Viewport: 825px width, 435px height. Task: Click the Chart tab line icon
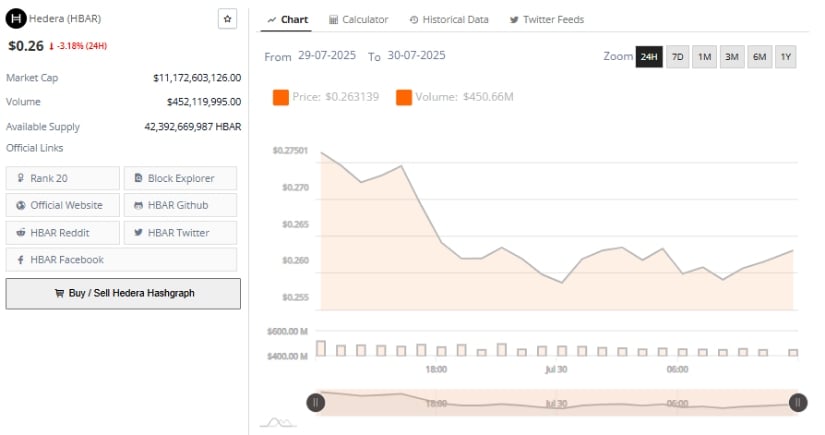(271, 20)
